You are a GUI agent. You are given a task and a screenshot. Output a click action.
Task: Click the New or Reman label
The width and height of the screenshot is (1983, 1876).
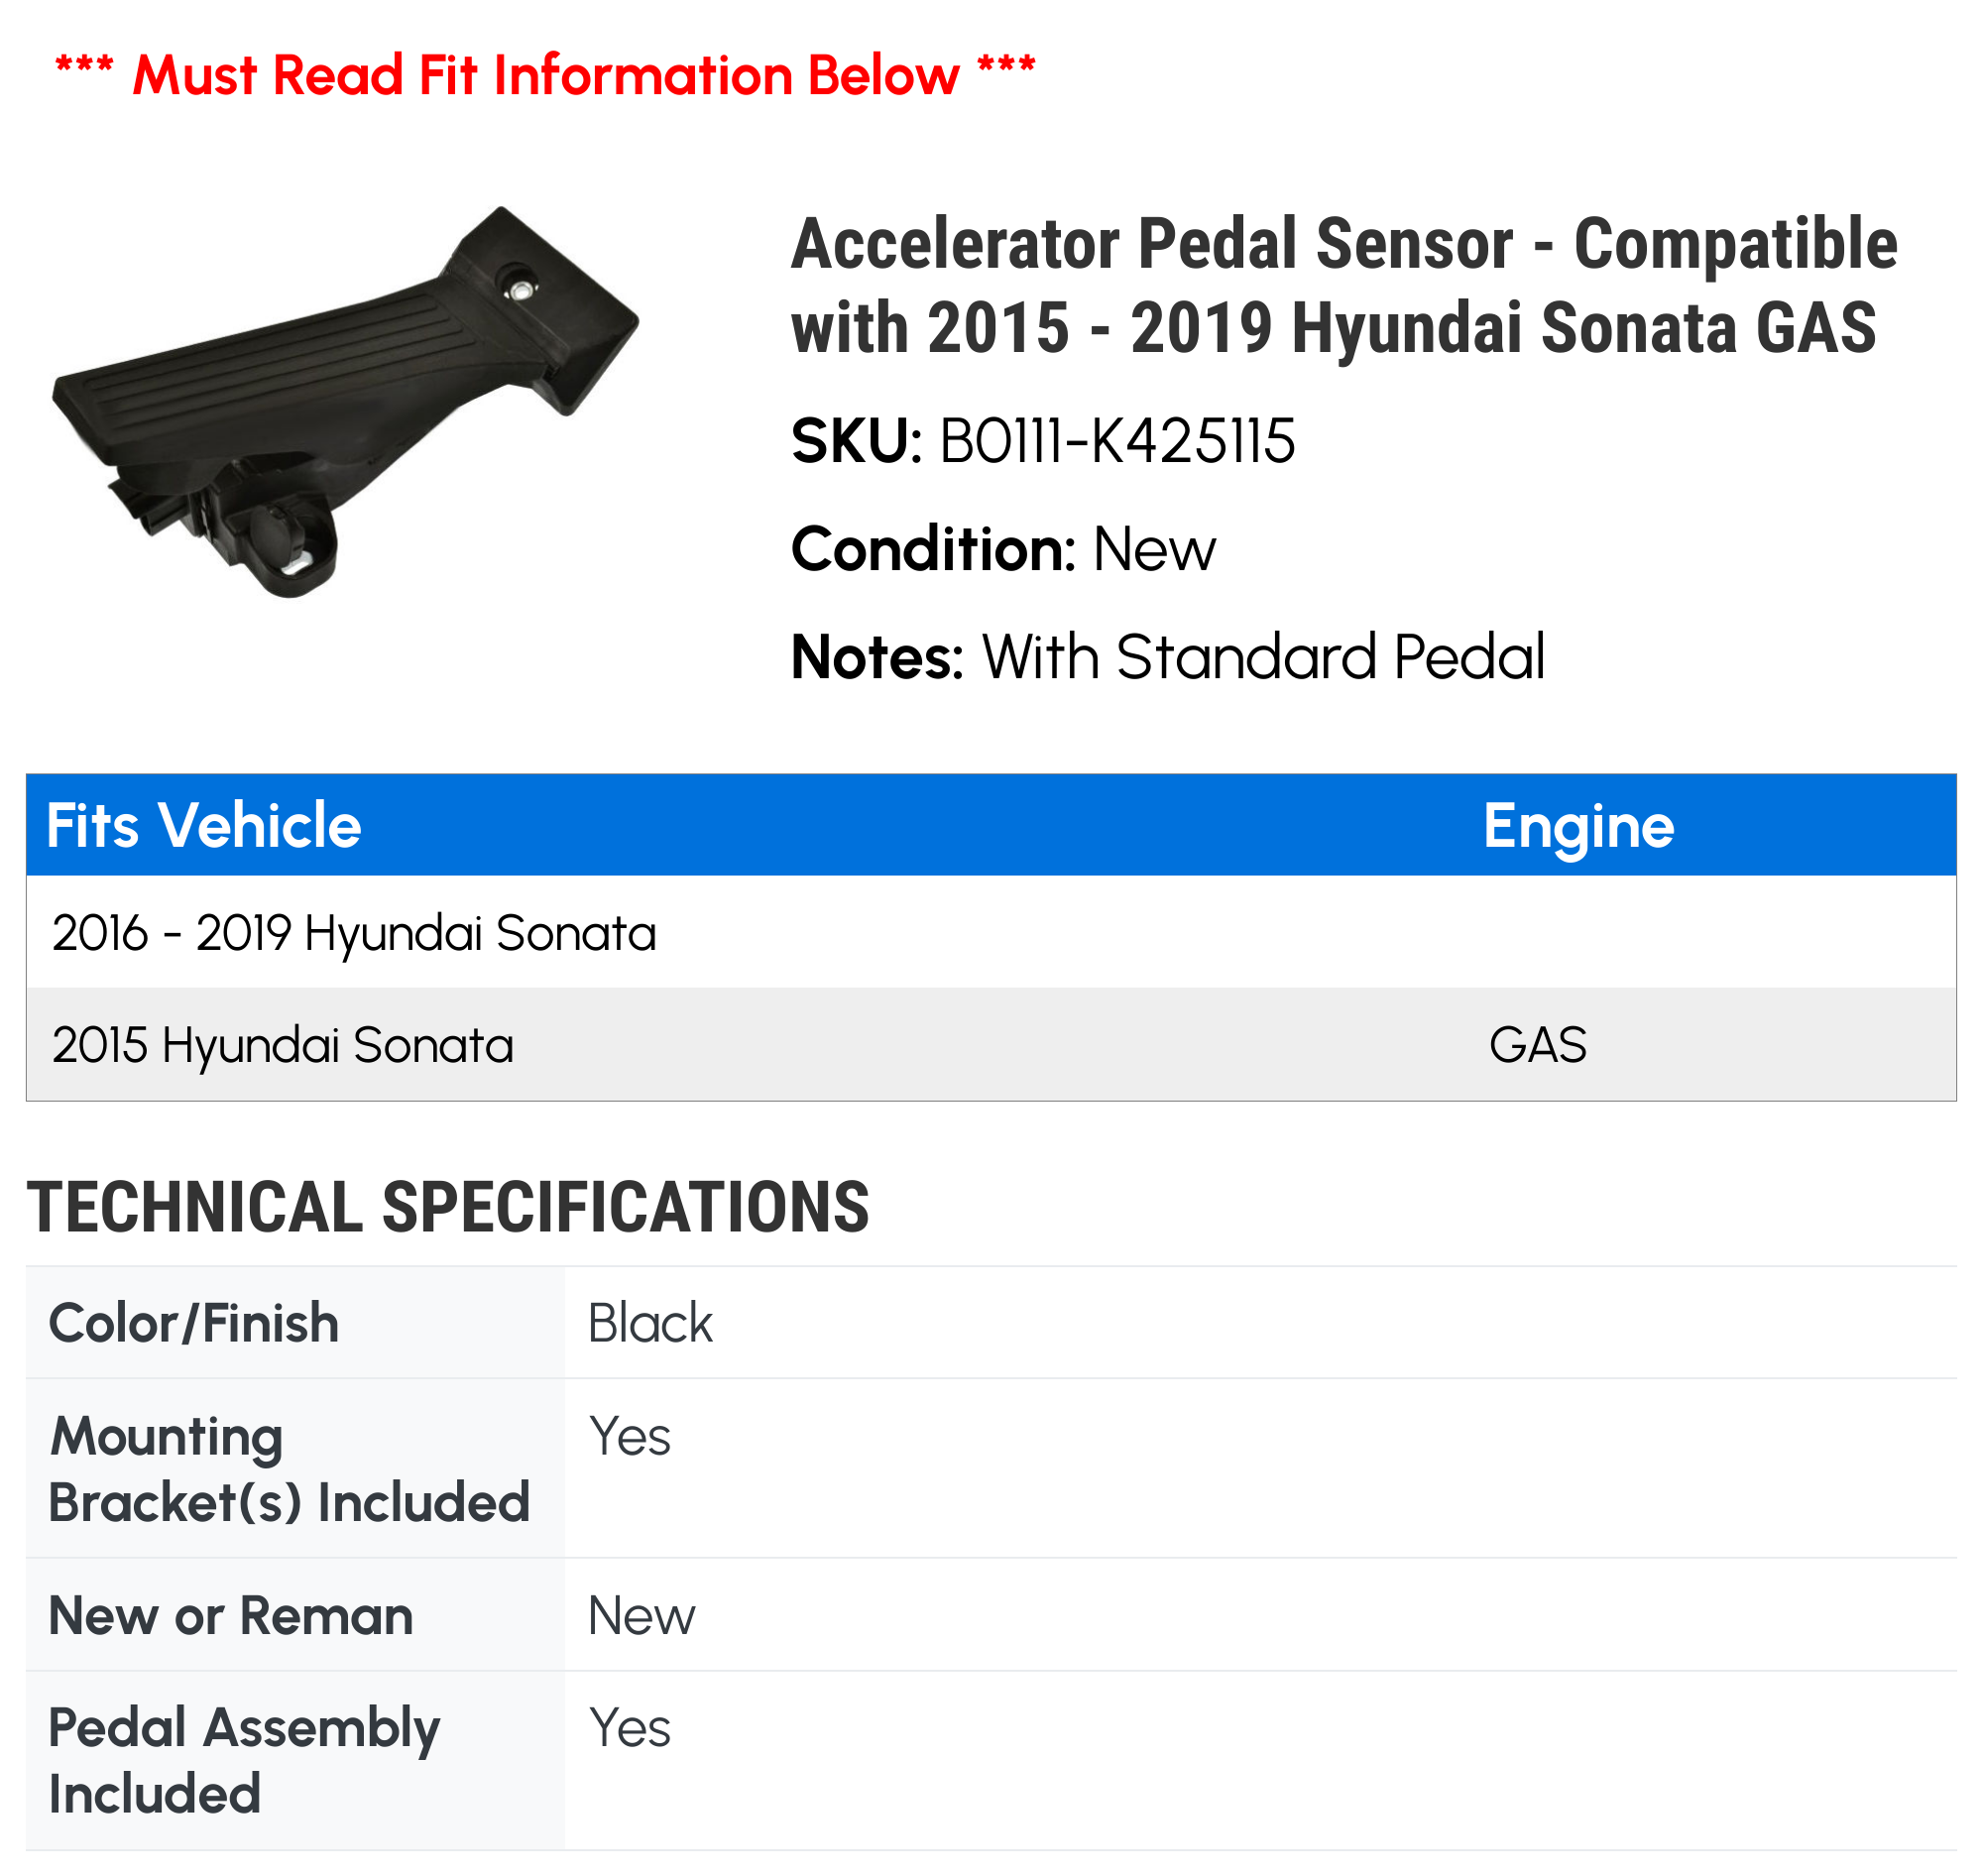pyautogui.click(x=231, y=1615)
